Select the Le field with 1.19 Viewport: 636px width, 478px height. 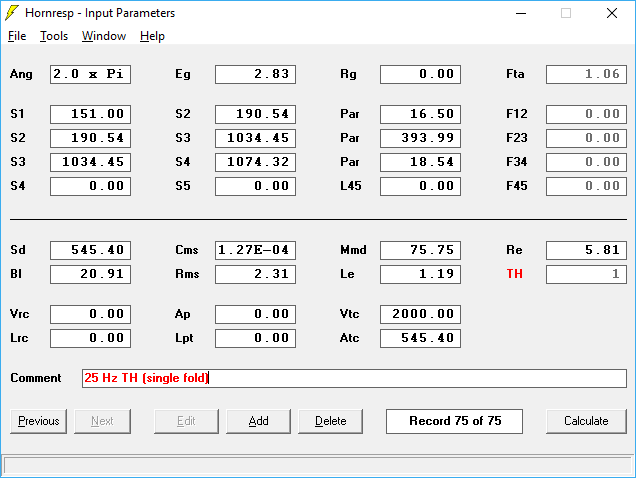click(x=420, y=274)
